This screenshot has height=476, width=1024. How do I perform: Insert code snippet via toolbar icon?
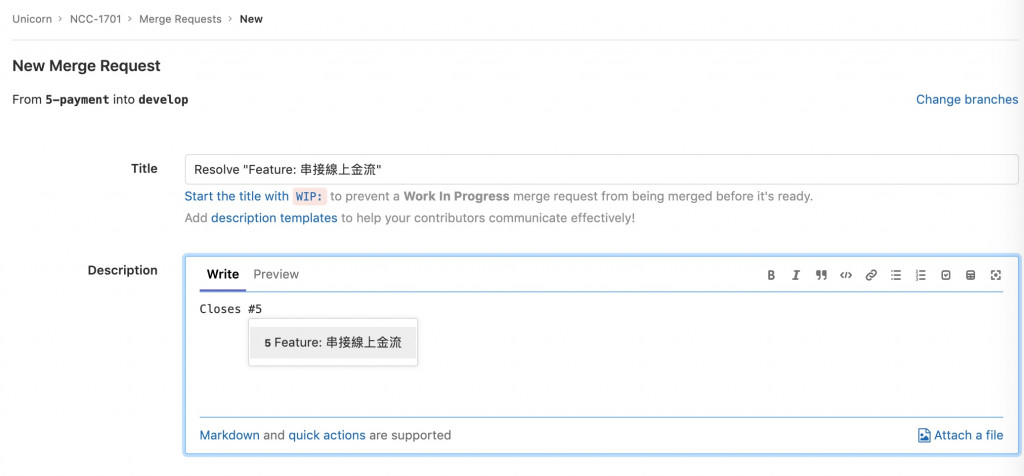pyautogui.click(x=846, y=275)
